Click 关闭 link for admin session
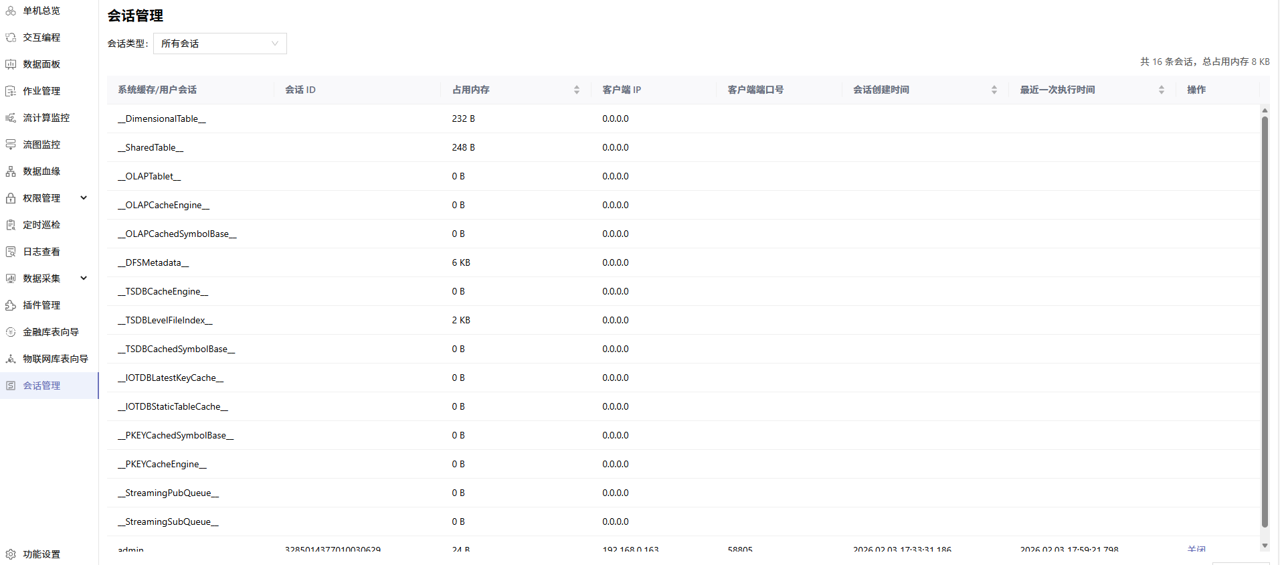The height and width of the screenshot is (565, 1280). 1196,550
